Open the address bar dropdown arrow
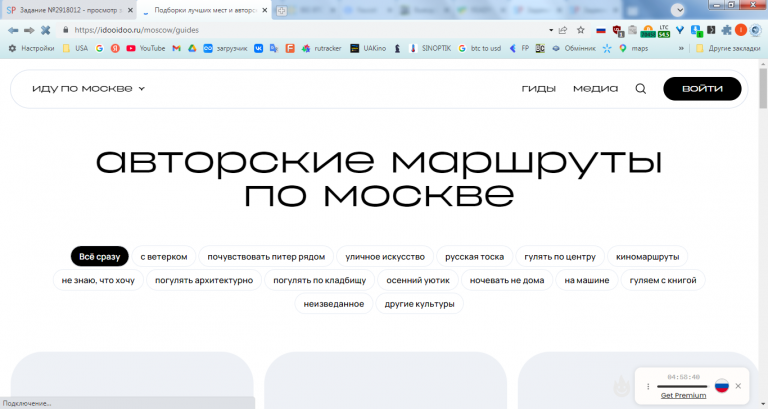The image size is (768, 409). click(551, 30)
